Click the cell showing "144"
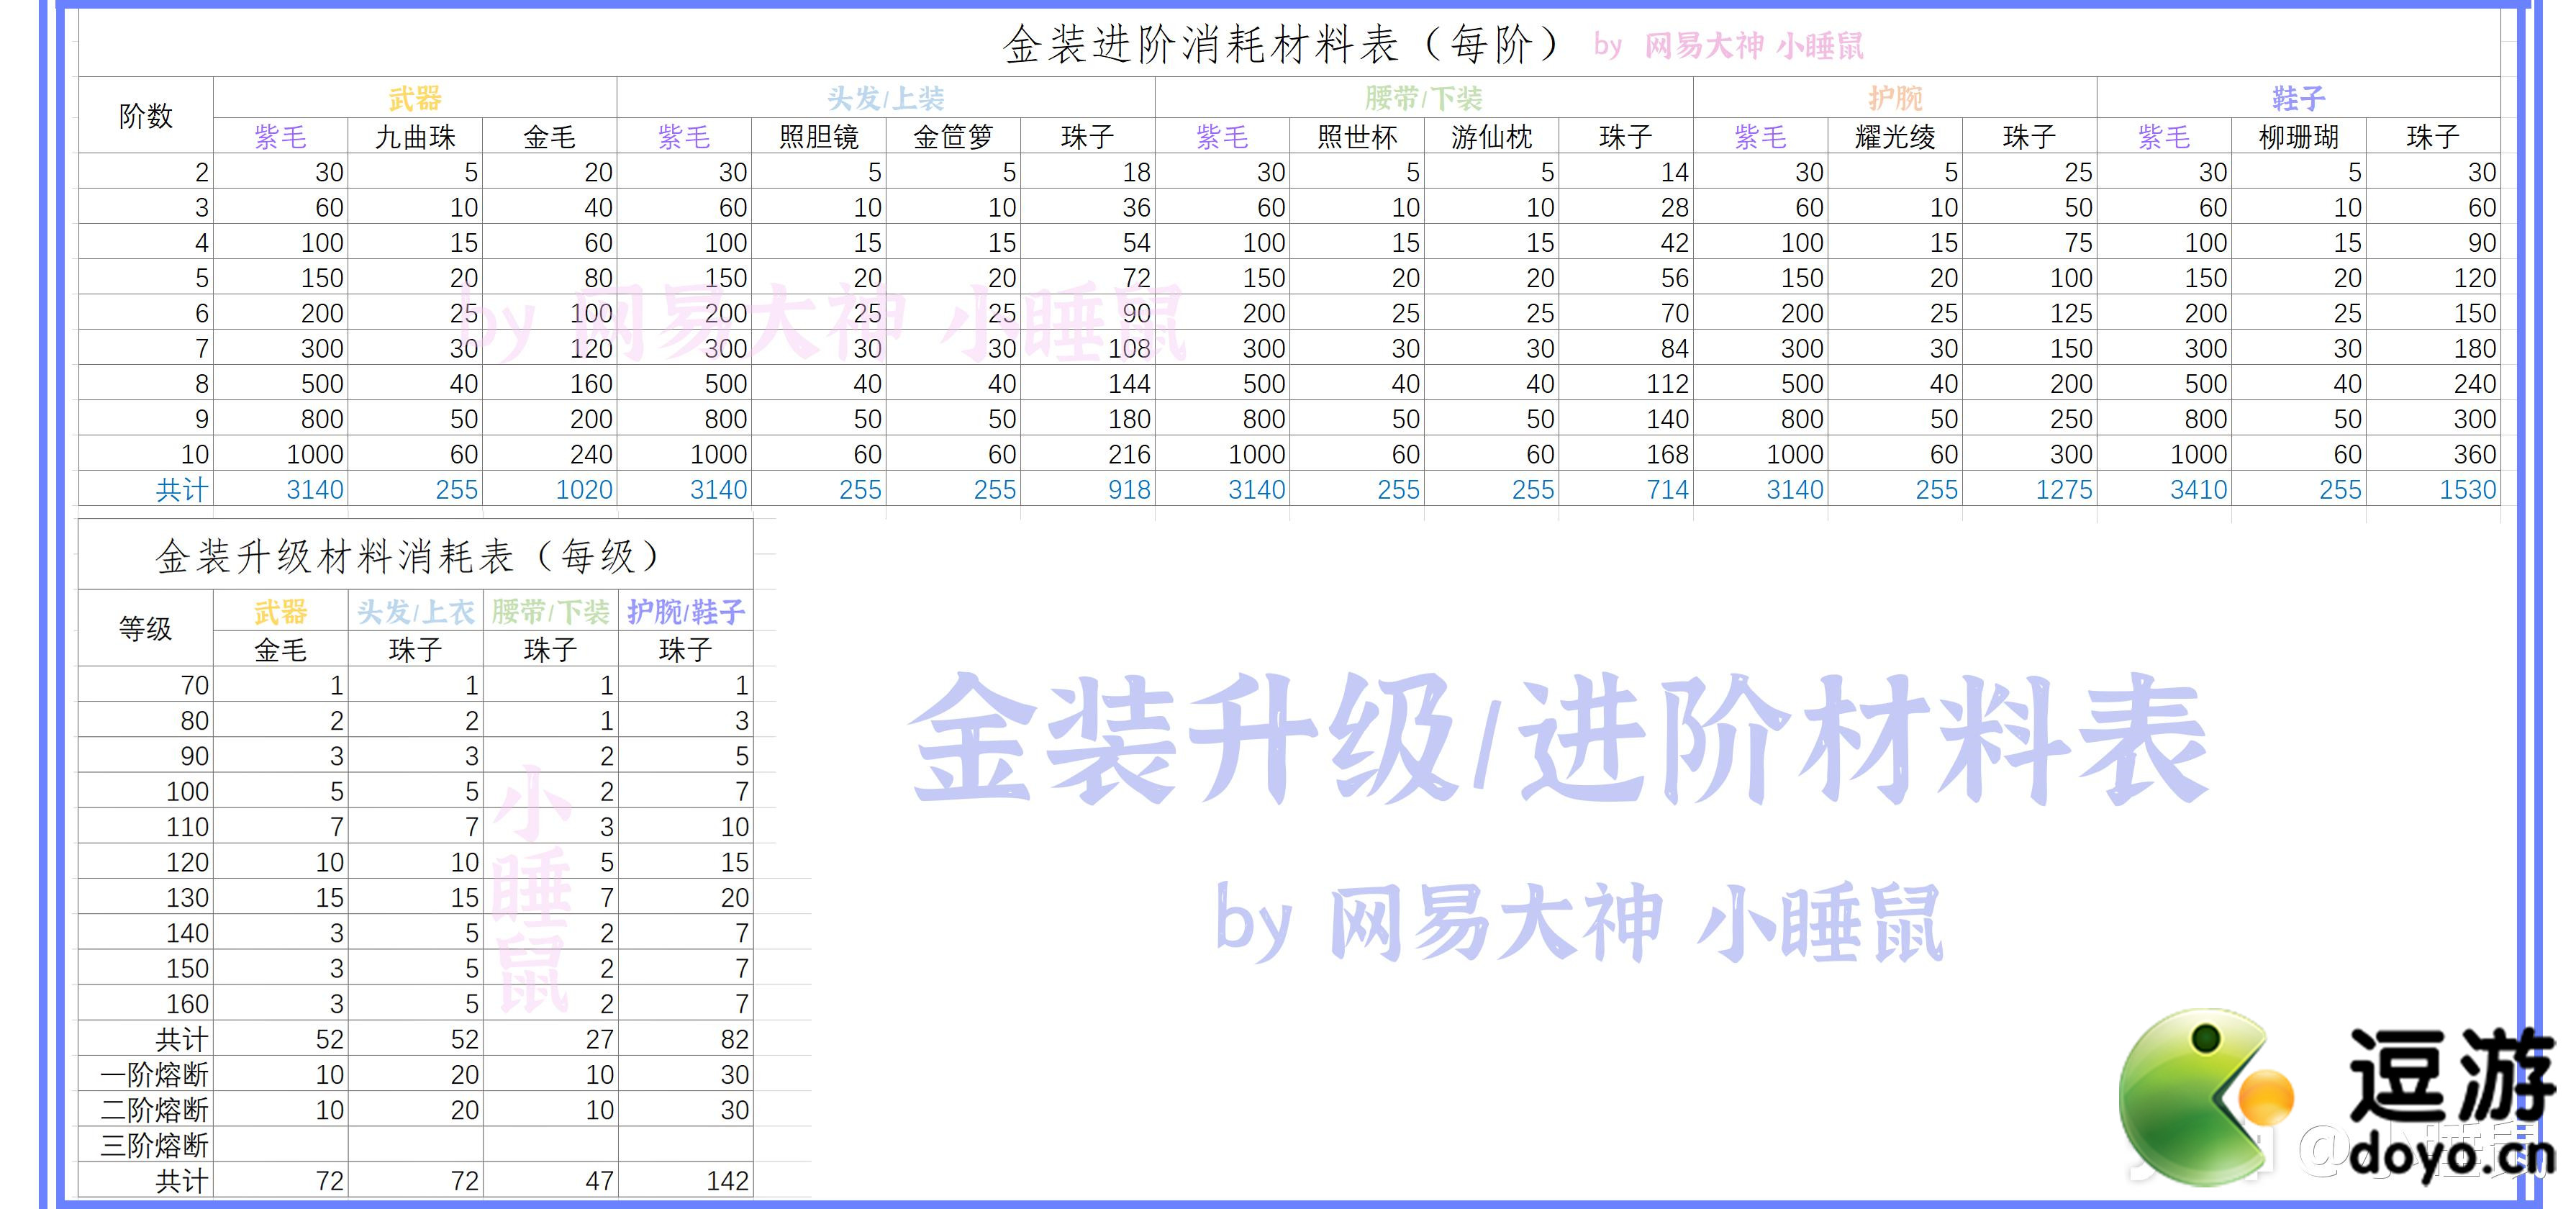This screenshot has height=1209, width=2576. click(x=1088, y=384)
